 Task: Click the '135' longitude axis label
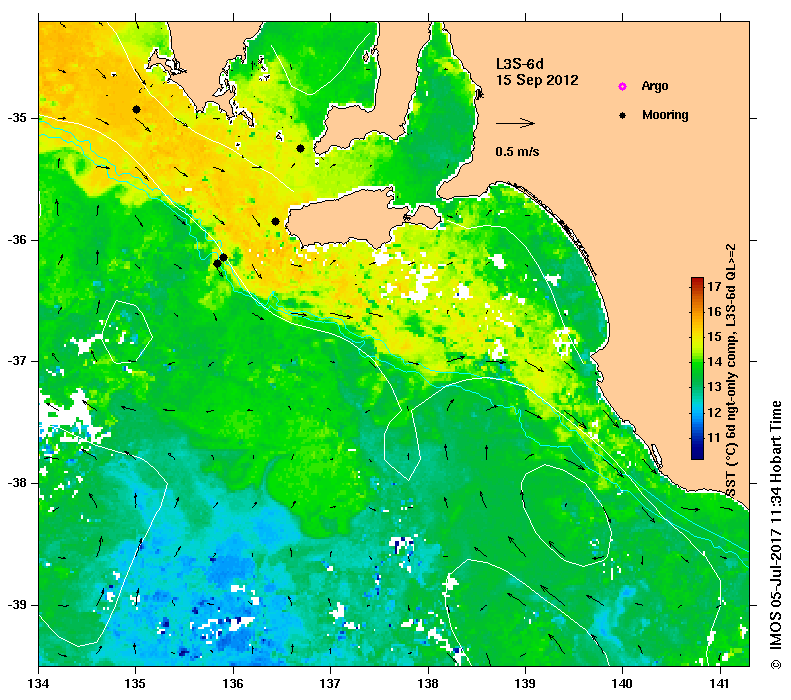click(x=136, y=684)
